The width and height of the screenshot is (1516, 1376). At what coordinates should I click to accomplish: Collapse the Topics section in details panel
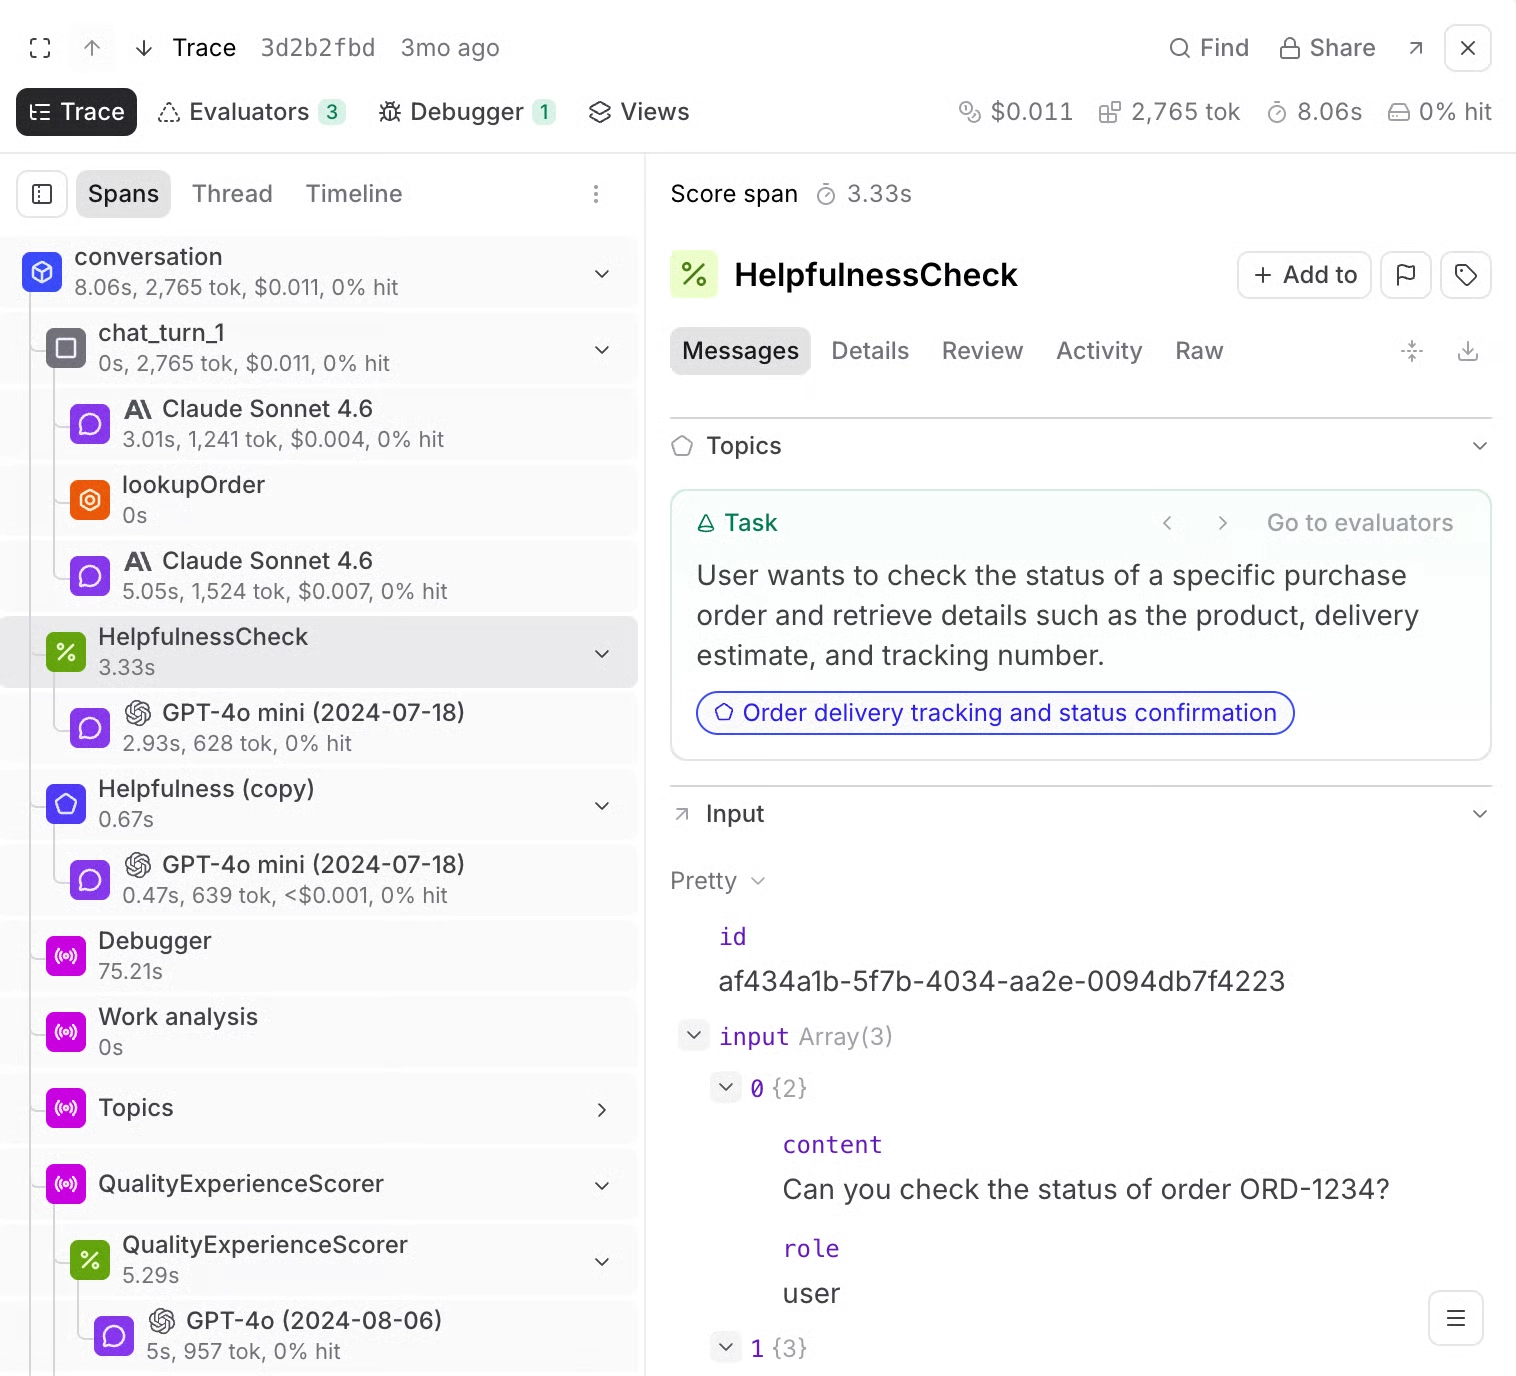click(1480, 446)
